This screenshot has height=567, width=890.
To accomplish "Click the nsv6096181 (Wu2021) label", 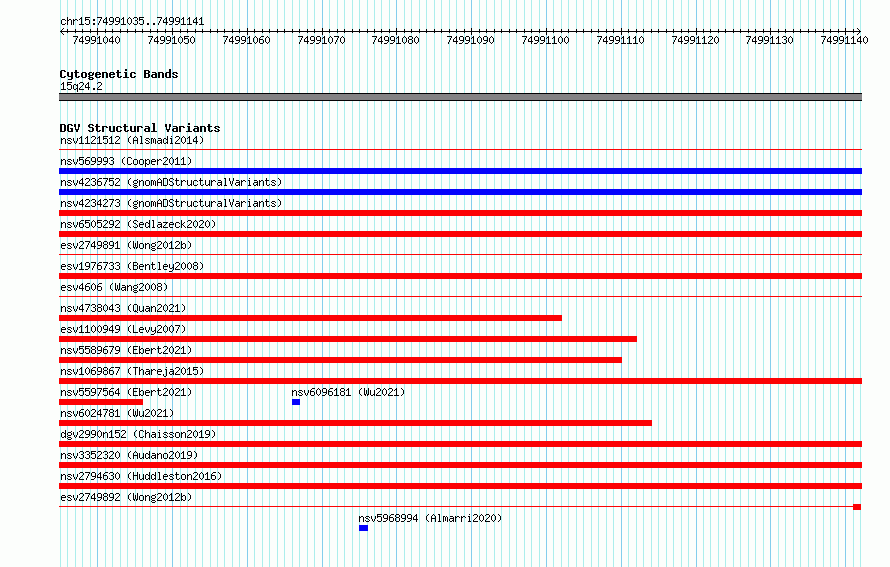I will (348, 392).
